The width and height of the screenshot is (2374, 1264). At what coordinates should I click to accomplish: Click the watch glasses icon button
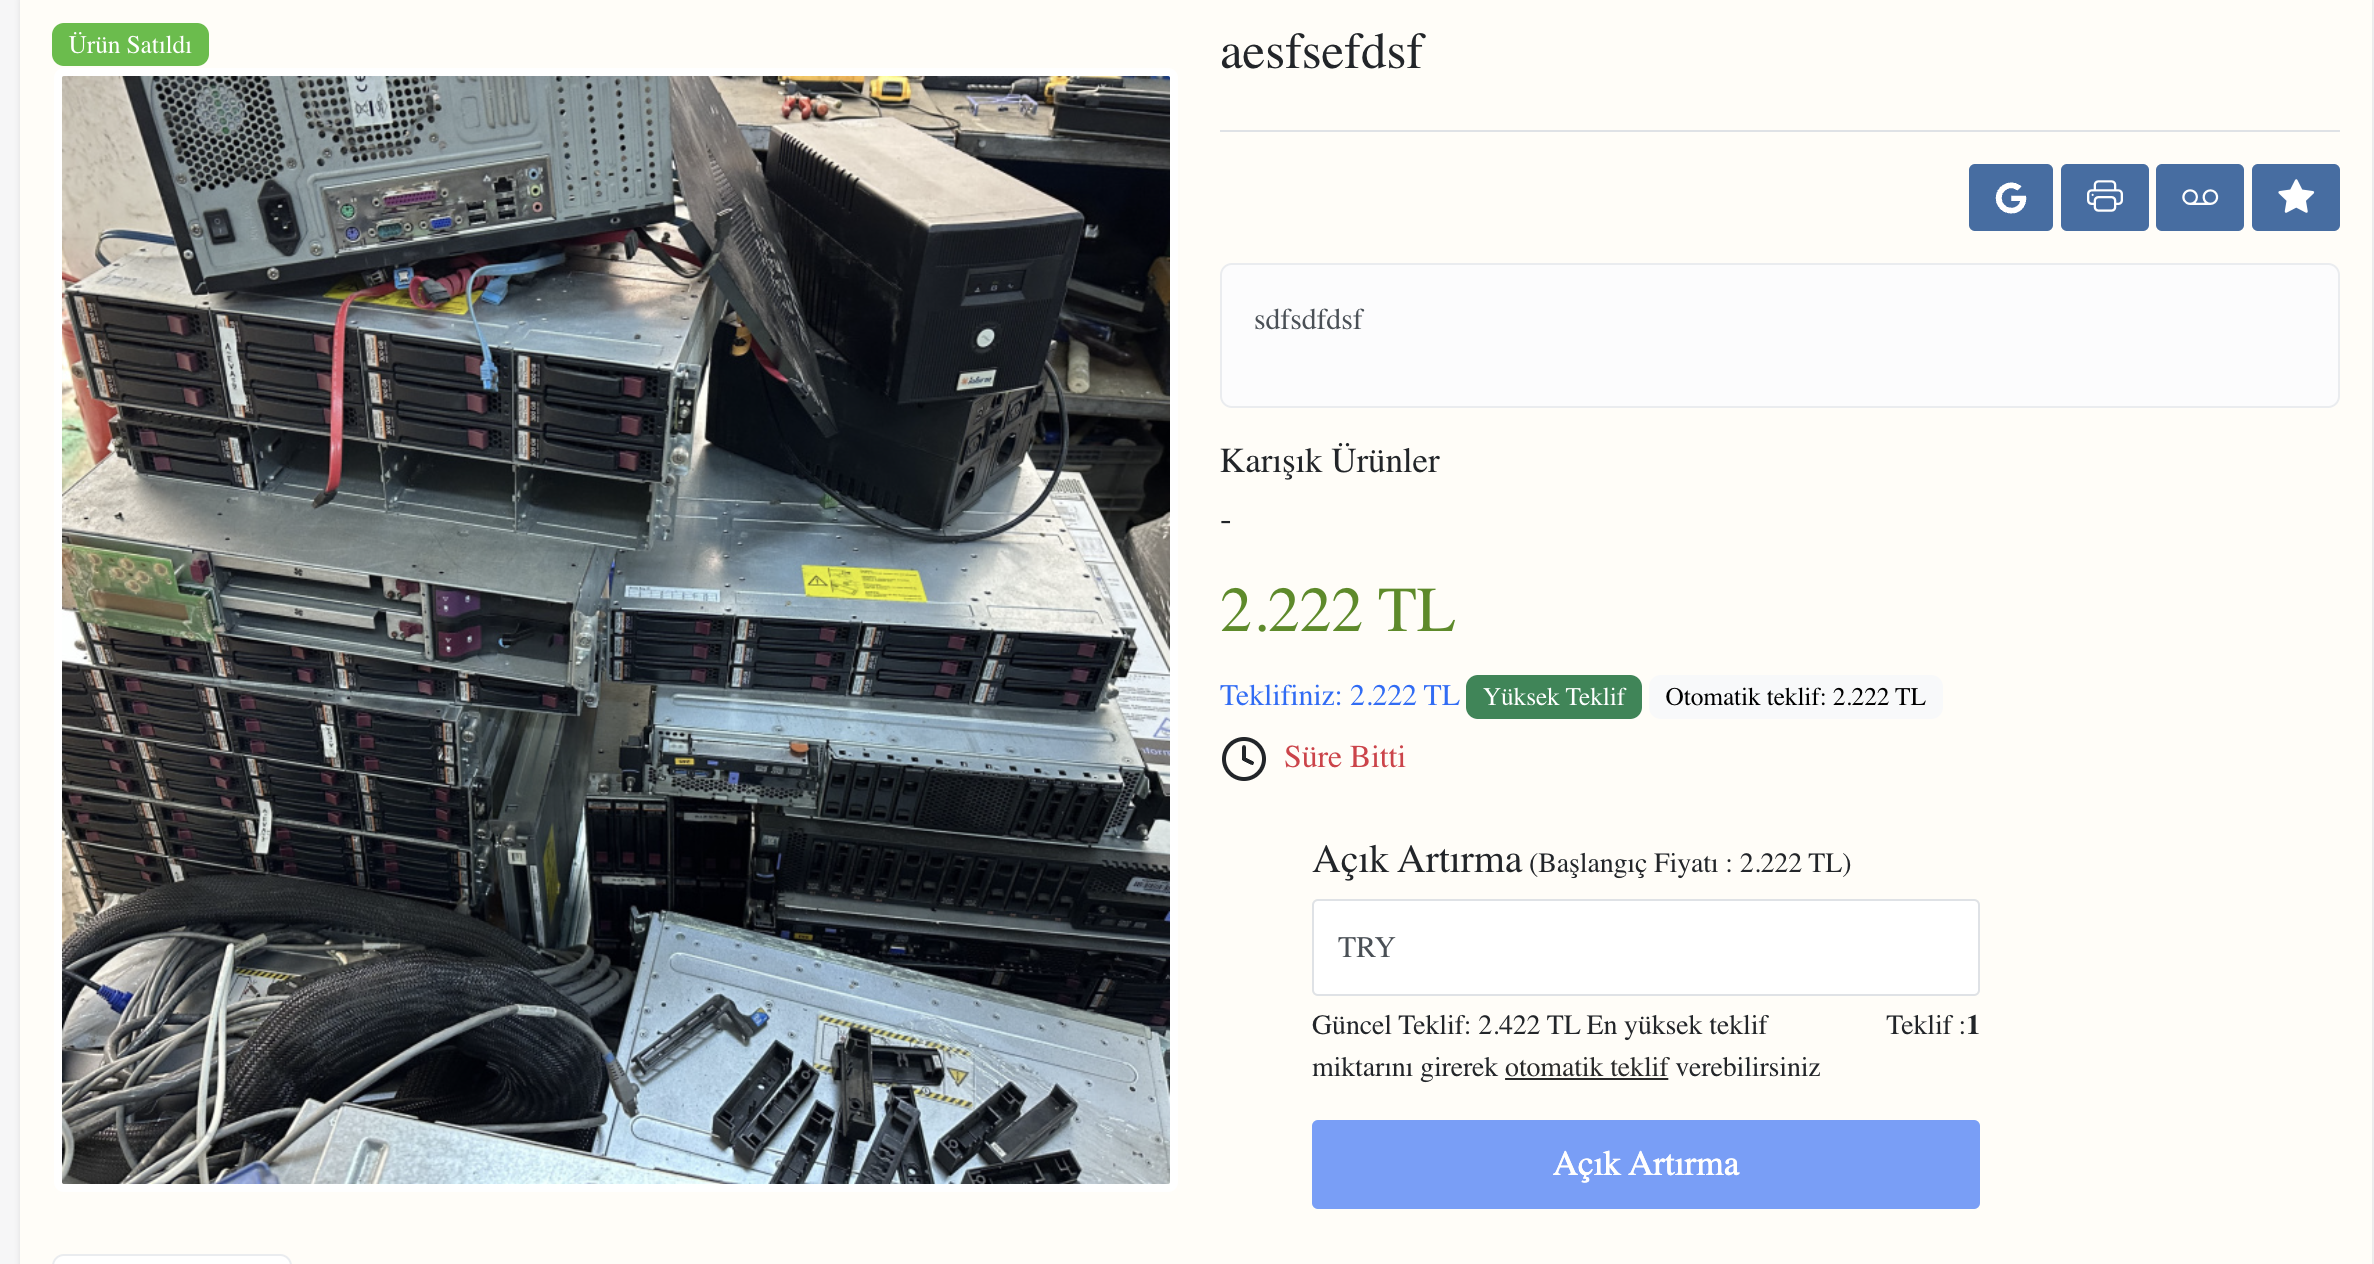pos(2199,197)
